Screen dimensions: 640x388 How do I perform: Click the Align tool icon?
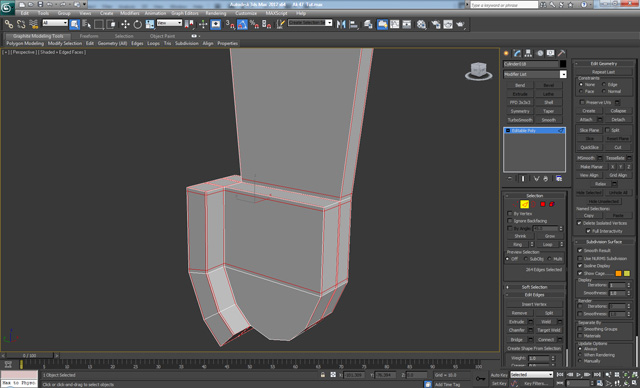[x=353, y=24]
